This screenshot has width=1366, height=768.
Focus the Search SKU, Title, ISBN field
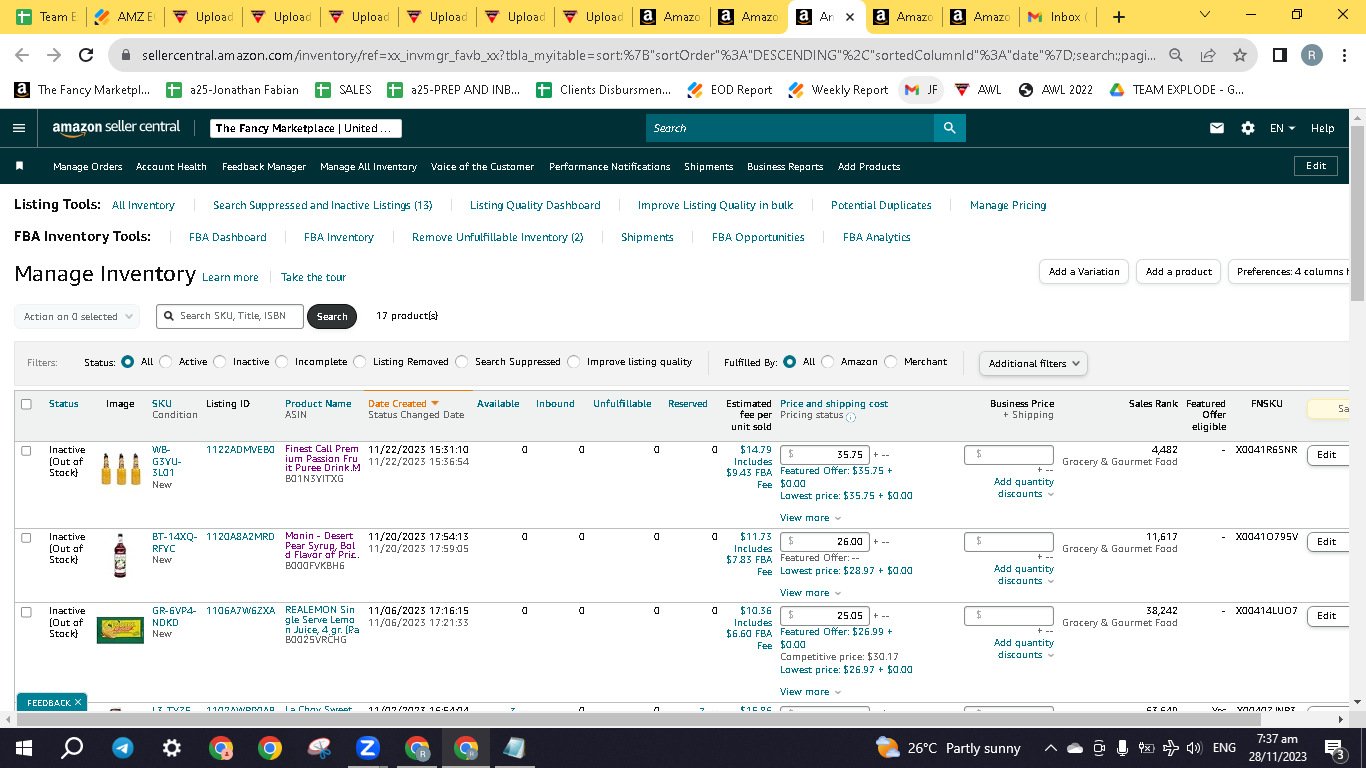click(229, 316)
